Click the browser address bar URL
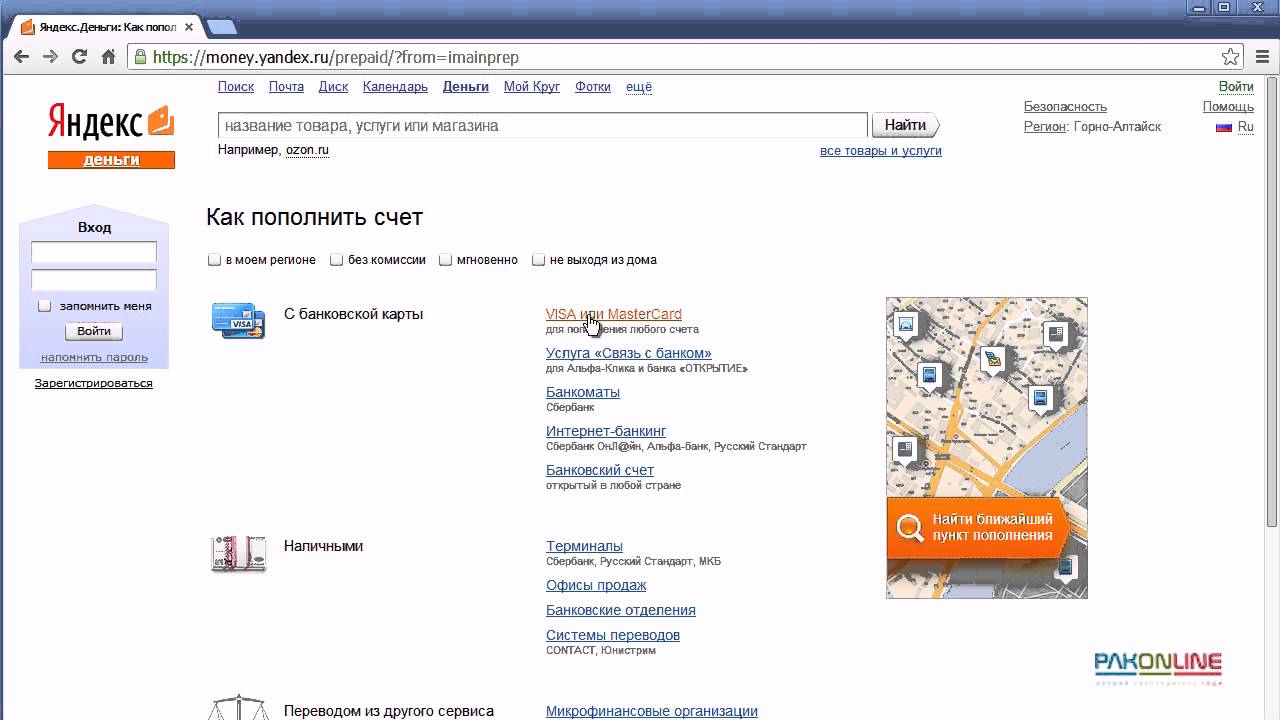The width and height of the screenshot is (1280, 720). click(336, 57)
